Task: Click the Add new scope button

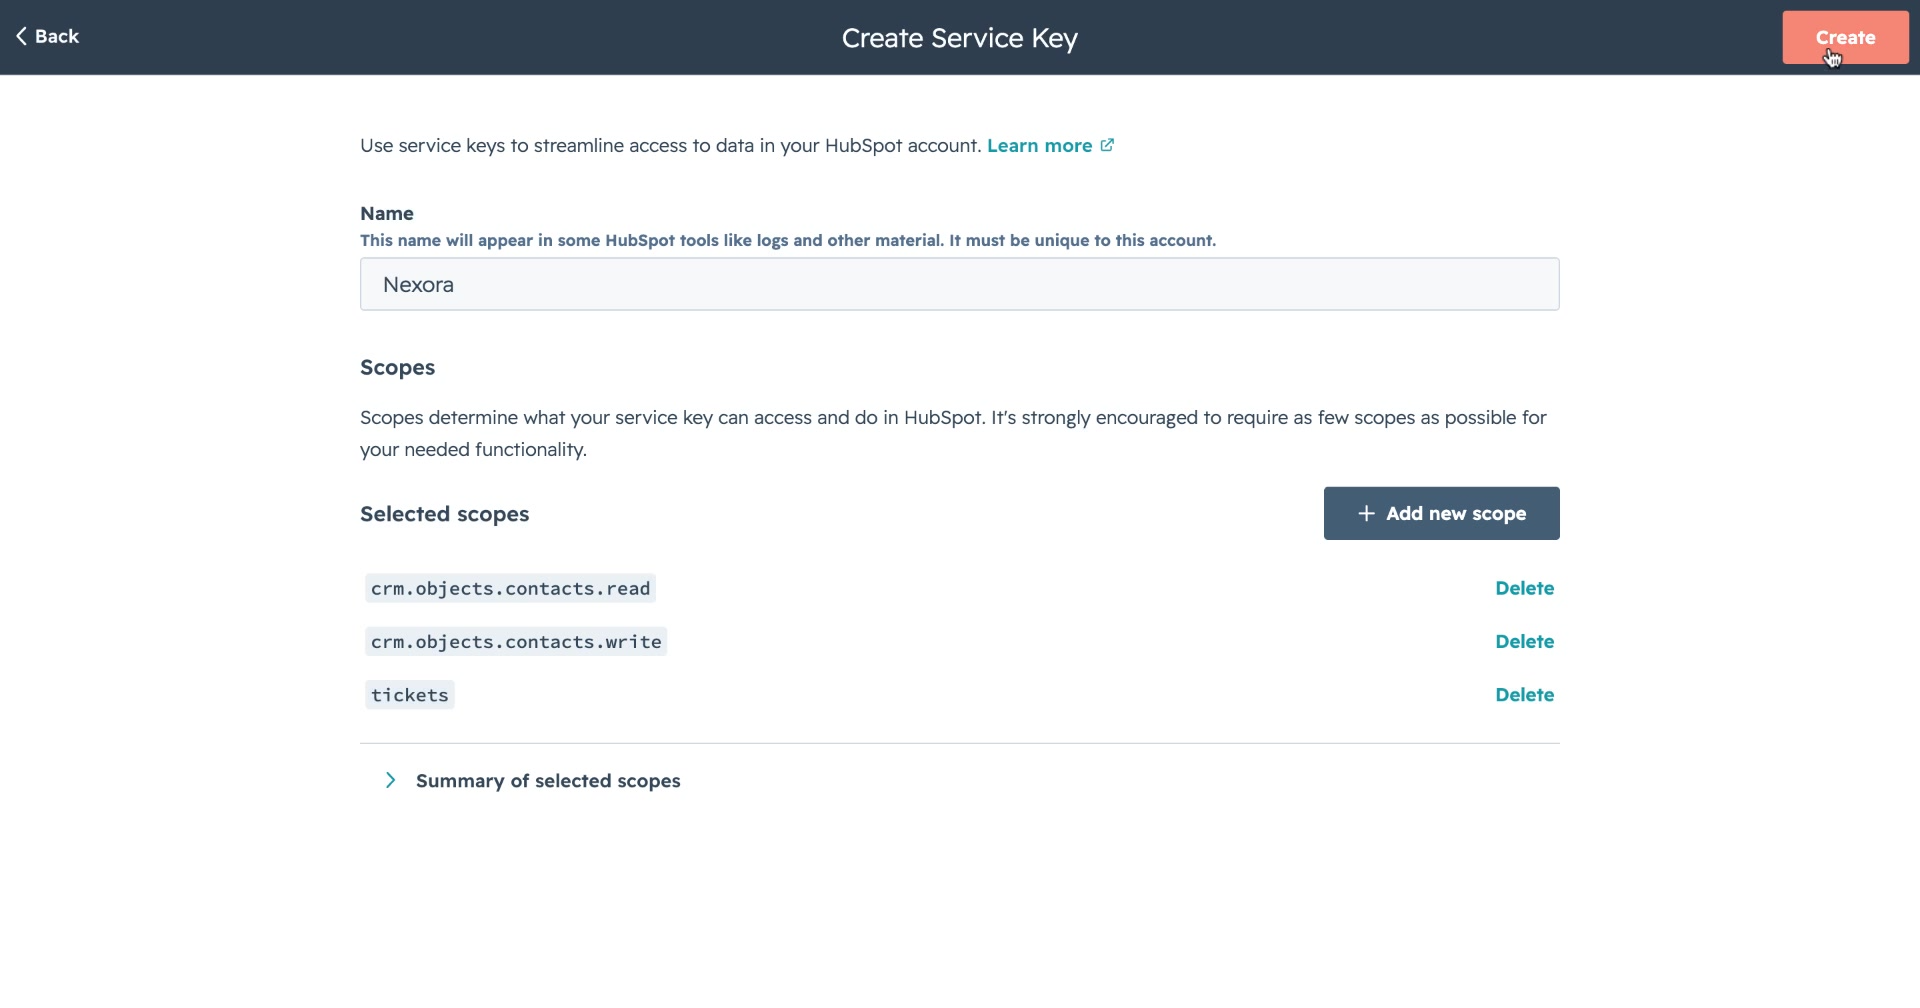Action: pyautogui.click(x=1441, y=513)
